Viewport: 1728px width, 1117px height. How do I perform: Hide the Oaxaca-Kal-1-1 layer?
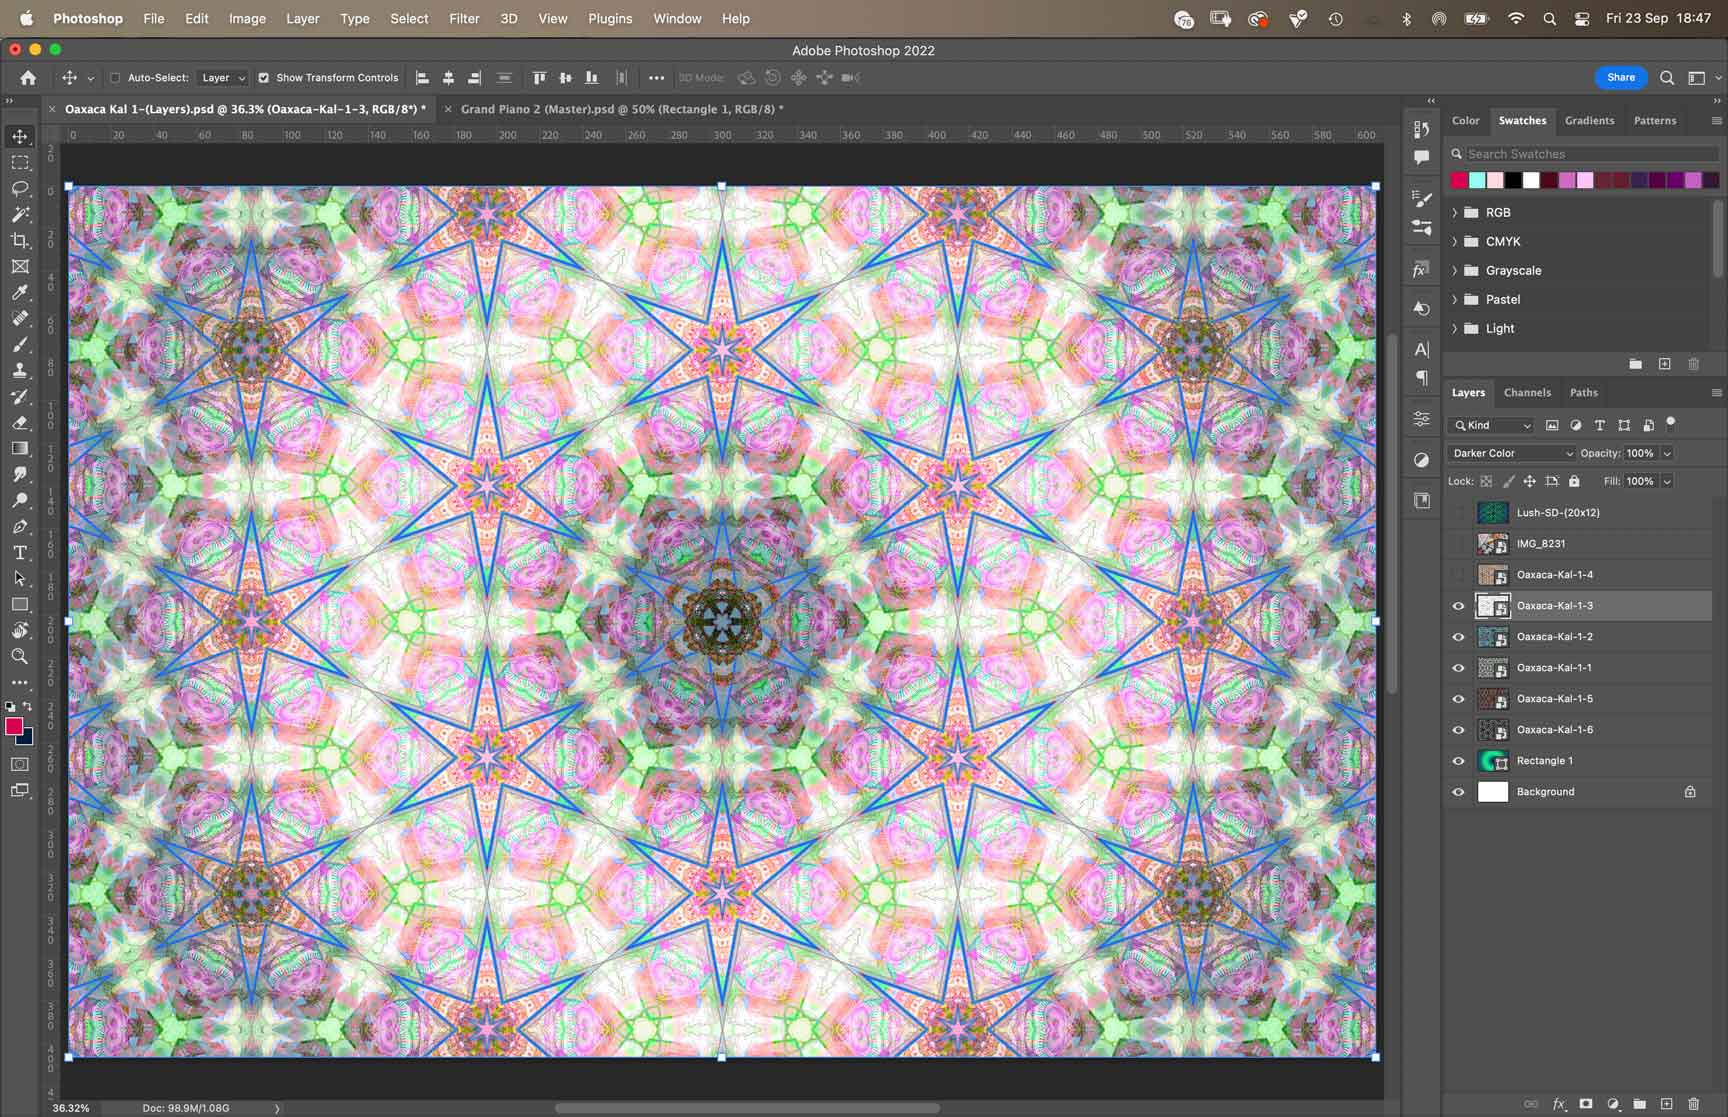(x=1458, y=668)
